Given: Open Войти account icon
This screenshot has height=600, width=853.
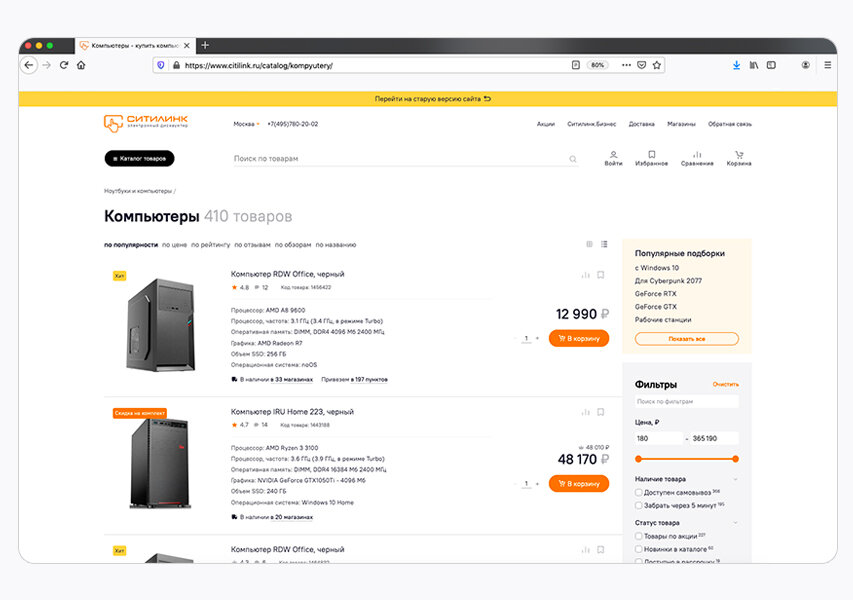Looking at the screenshot, I should tap(613, 158).
